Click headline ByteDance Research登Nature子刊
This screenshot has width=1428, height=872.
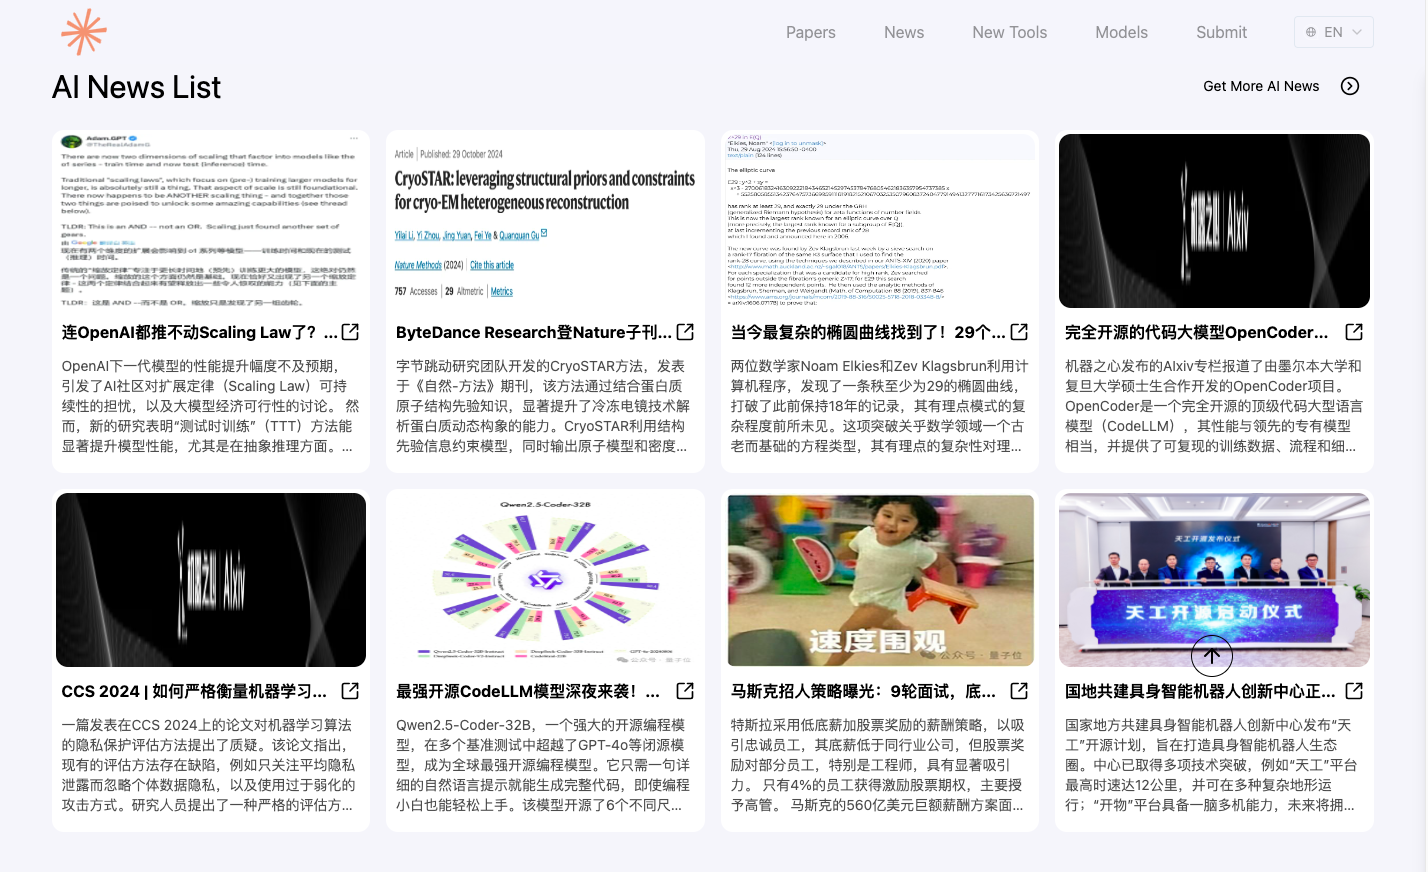pos(533,332)
